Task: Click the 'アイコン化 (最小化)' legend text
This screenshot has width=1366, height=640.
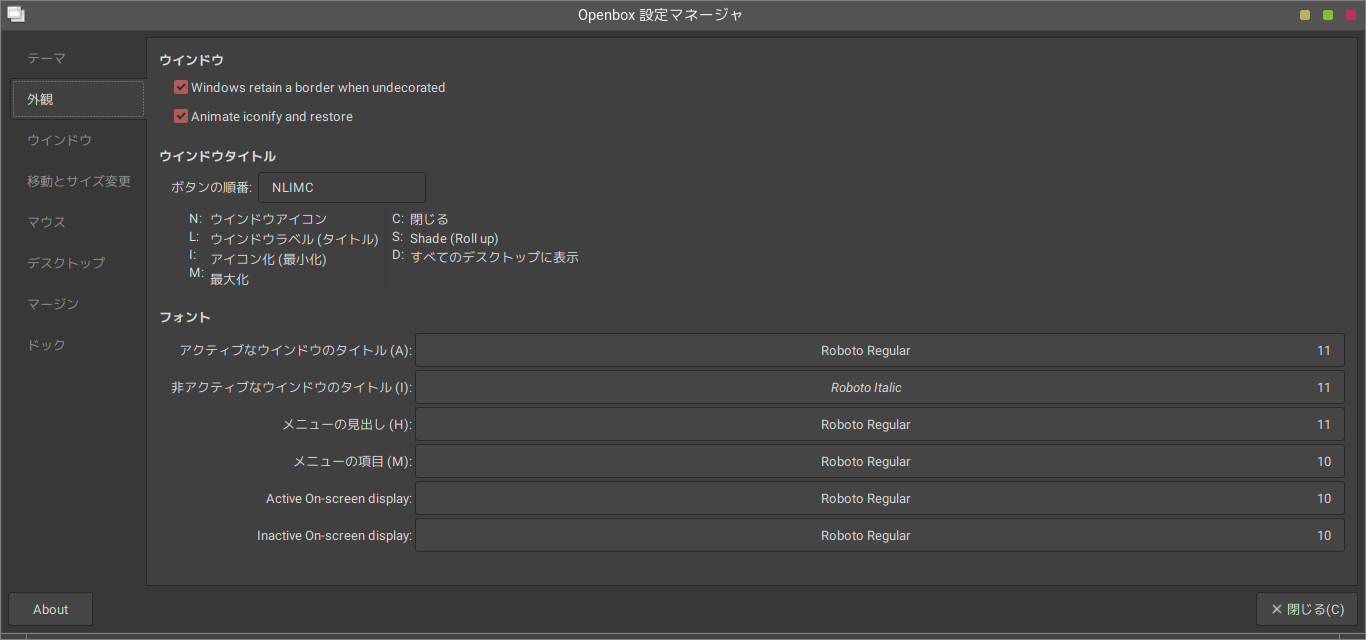Action: [x=268, y=260]
